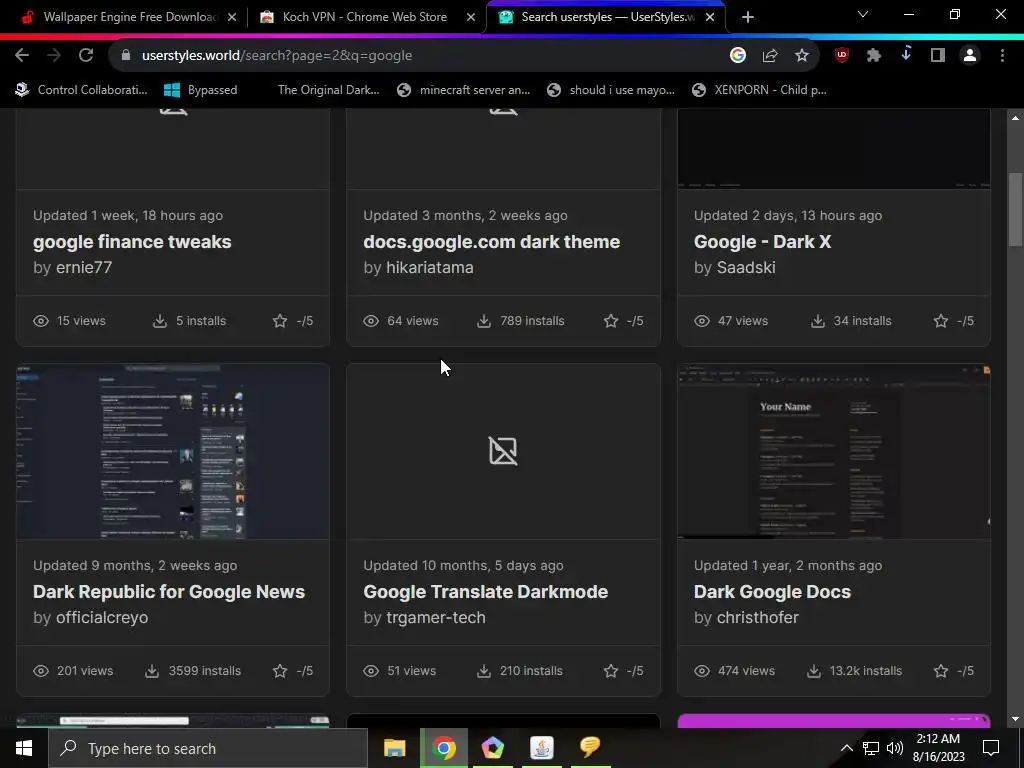Viewport: 1024px width, 768px height.
Task: Open File Explorer from taskbar
Action: (394, 748)
